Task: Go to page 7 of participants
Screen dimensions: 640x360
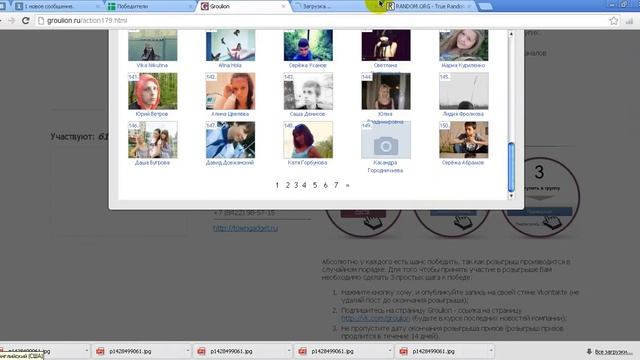Action: (x=336, y=185)
